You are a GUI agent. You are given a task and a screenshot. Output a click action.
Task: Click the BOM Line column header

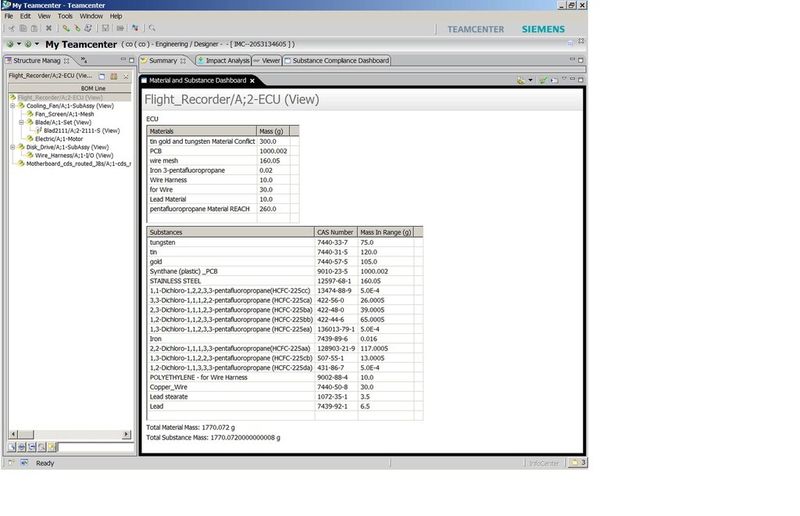click(70, 88)
